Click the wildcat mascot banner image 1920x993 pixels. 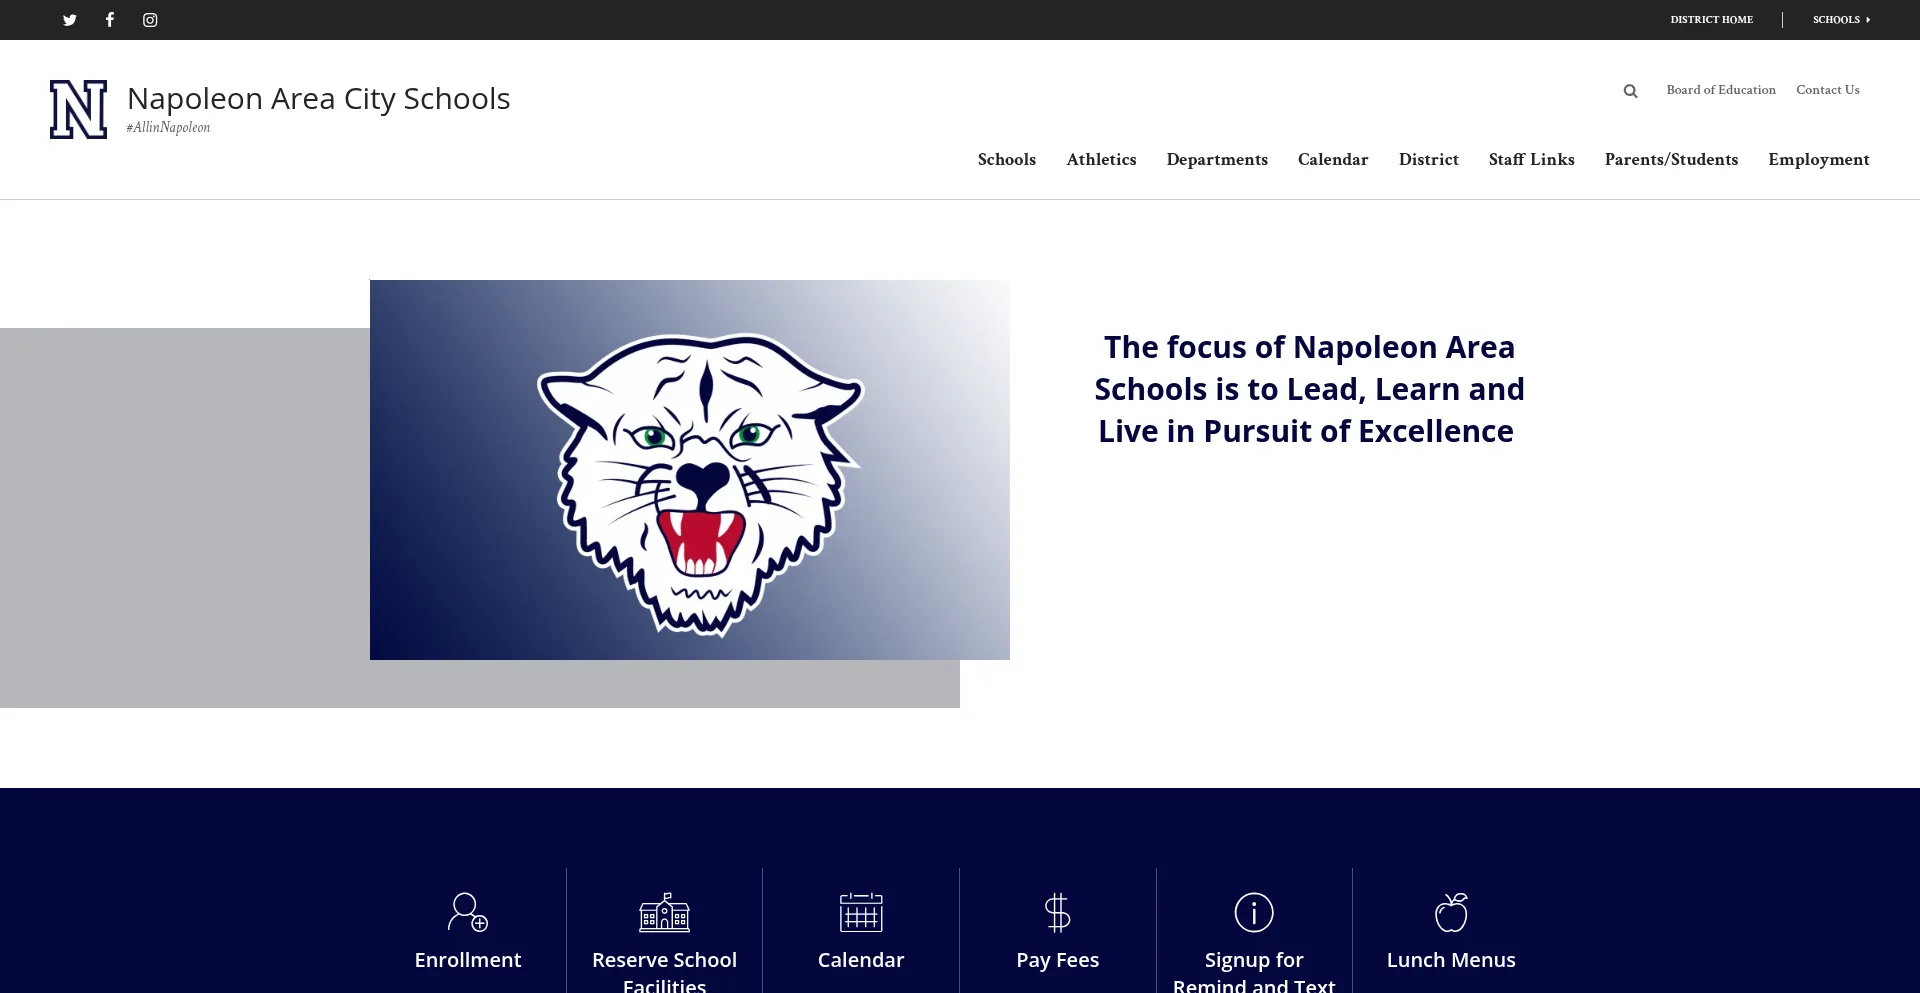point(690,470)
